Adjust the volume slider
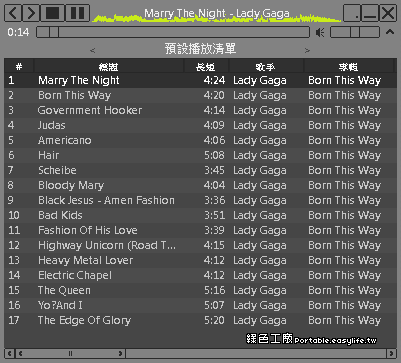The height and width of the screenshot is (363, 401). click(x=355, y=32)
